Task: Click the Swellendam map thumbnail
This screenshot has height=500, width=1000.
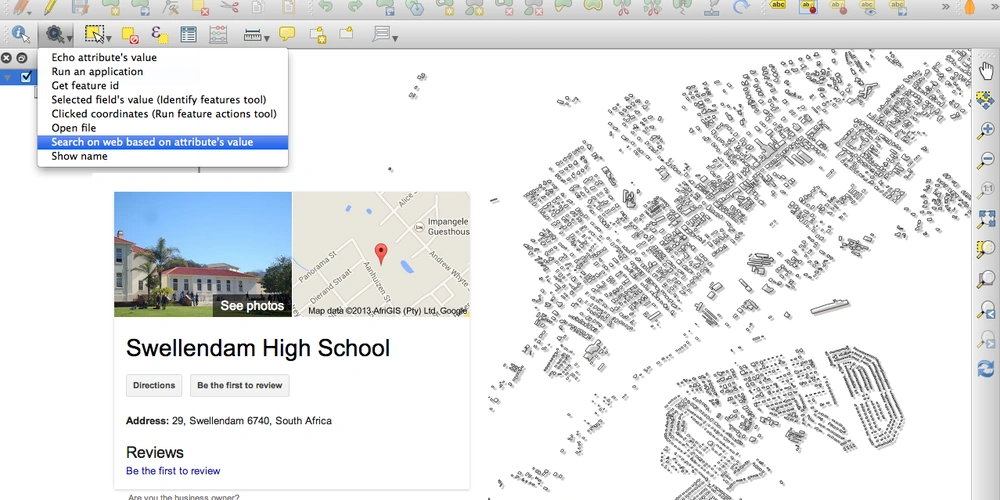Action: pyautogui.click(x=381, y=254)
